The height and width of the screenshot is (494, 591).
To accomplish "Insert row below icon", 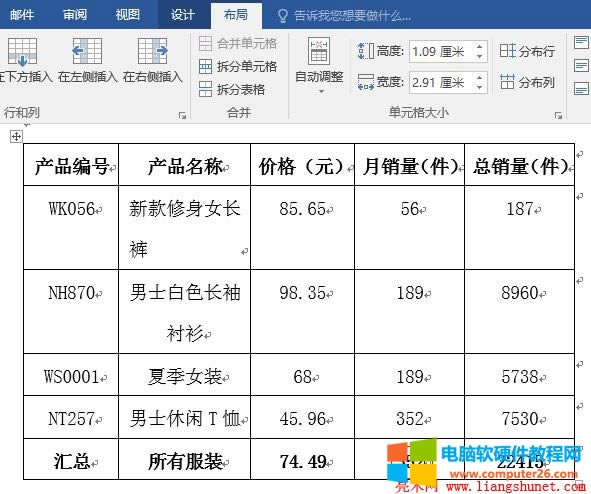I will (22, 51).
